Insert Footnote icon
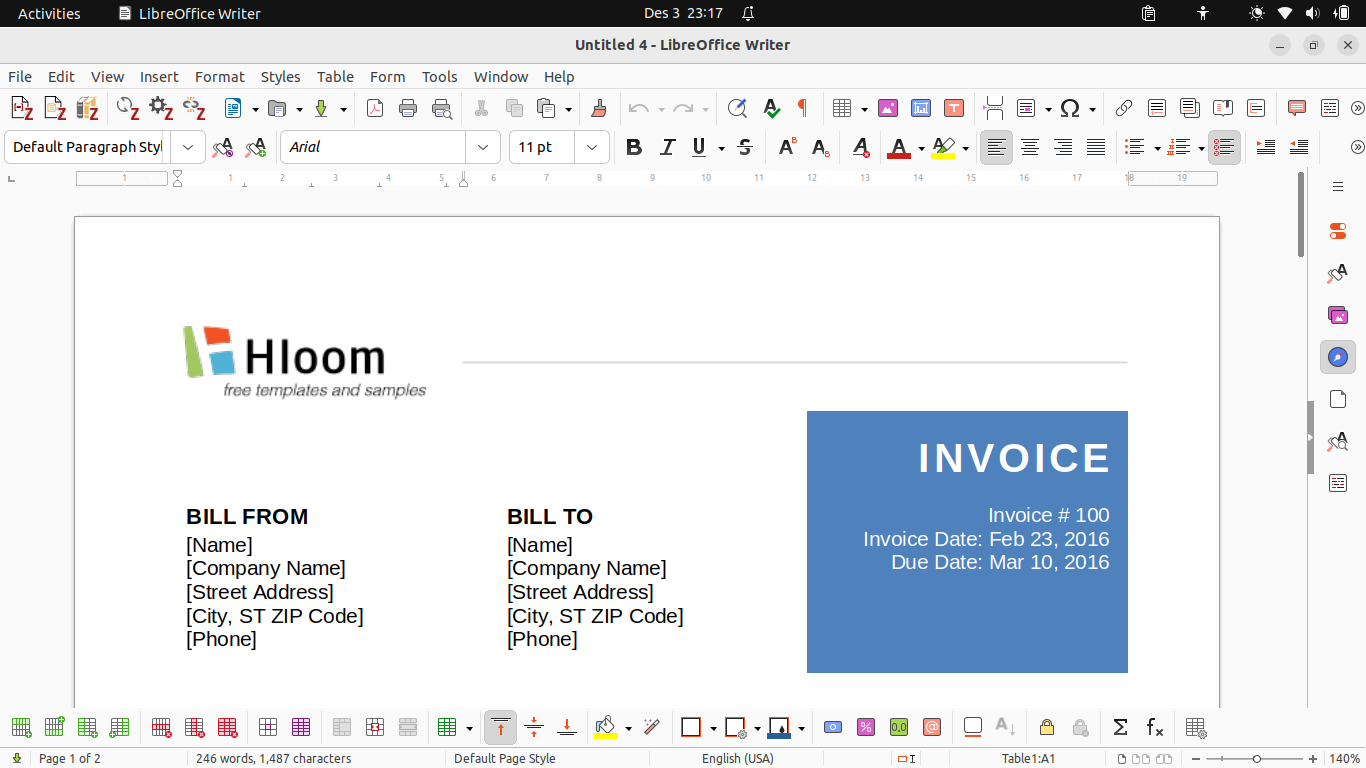Screen dimensions: 1366x768 [1157, 108]
